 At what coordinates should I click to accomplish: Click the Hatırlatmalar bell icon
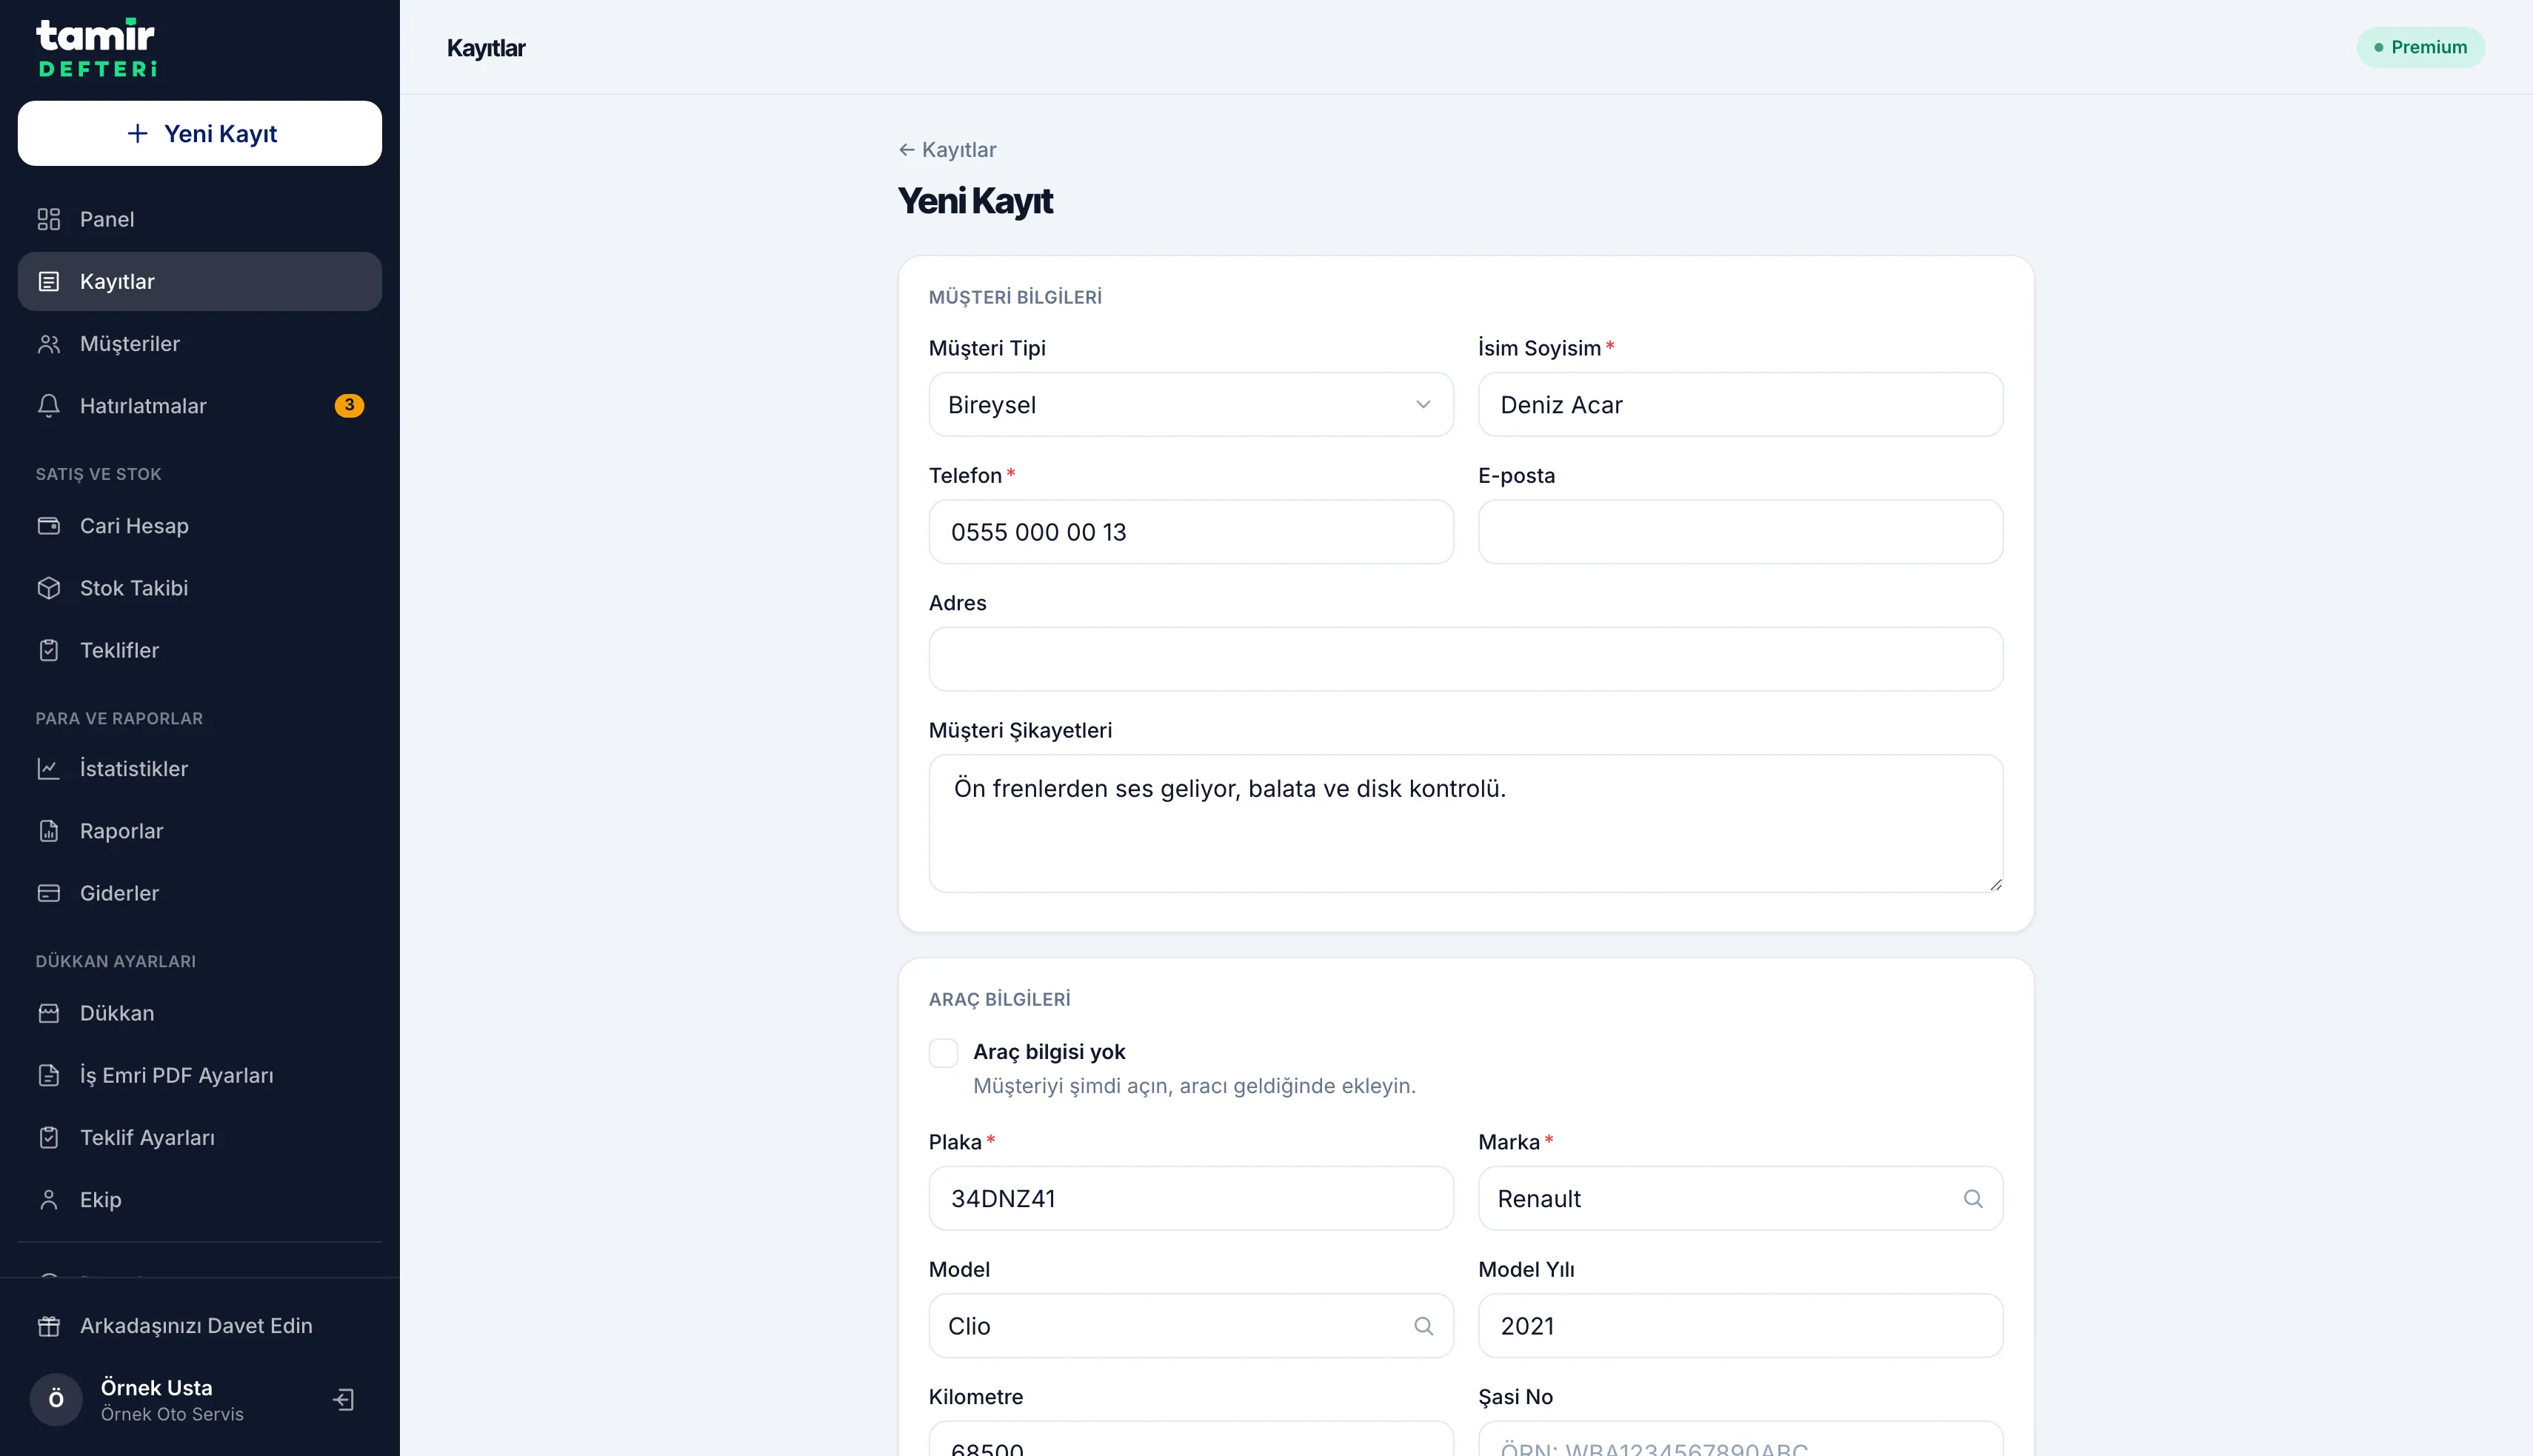click(48, 406)
